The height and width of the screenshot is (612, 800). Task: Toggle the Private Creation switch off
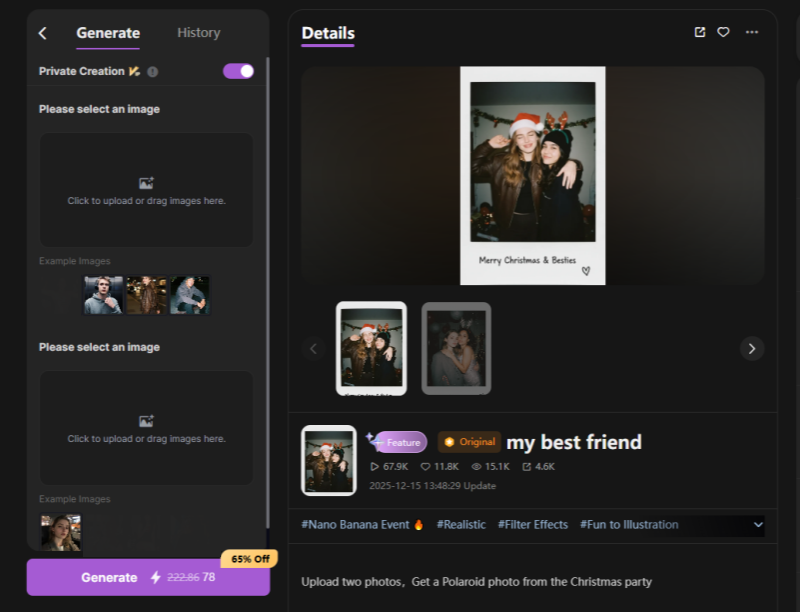238,71
